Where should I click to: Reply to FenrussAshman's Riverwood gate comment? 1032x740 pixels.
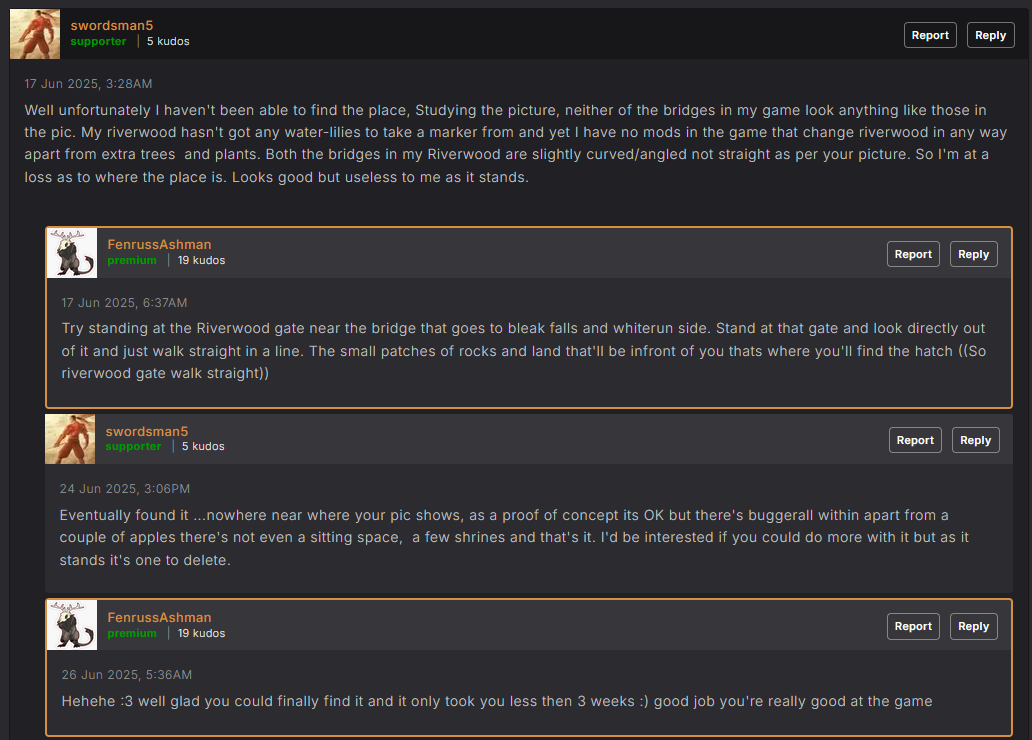coord(973,254)
